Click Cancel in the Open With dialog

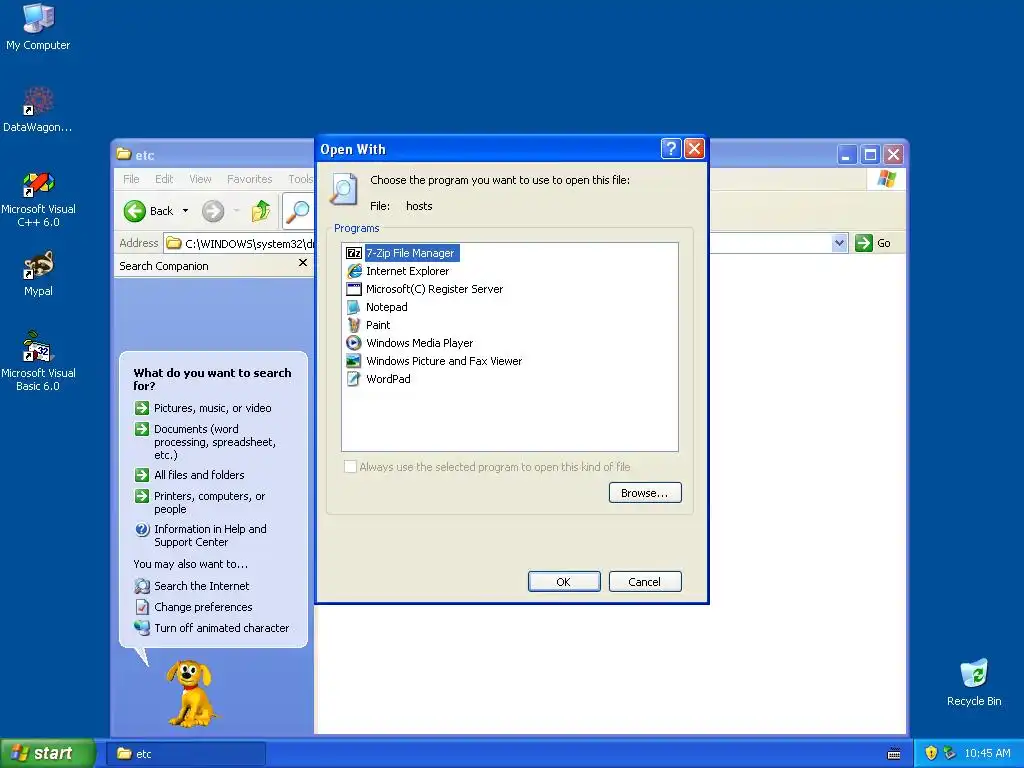tap(645, 581)
